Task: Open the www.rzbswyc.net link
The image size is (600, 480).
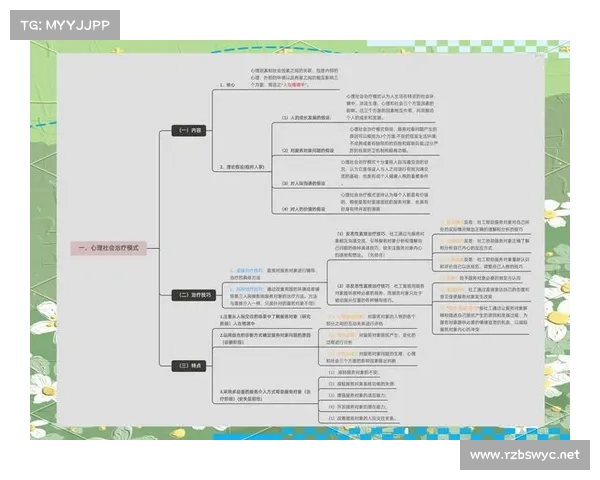Action: (524, 455)
